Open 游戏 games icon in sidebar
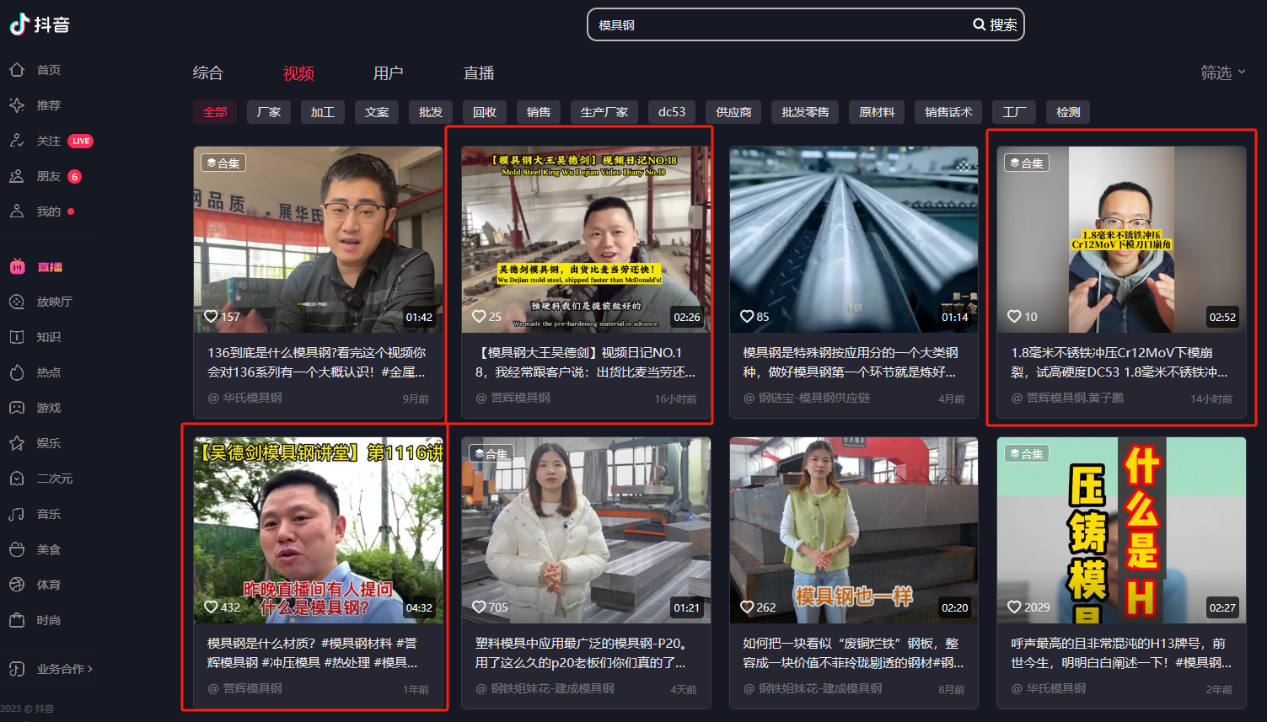 tap(17, 408)
